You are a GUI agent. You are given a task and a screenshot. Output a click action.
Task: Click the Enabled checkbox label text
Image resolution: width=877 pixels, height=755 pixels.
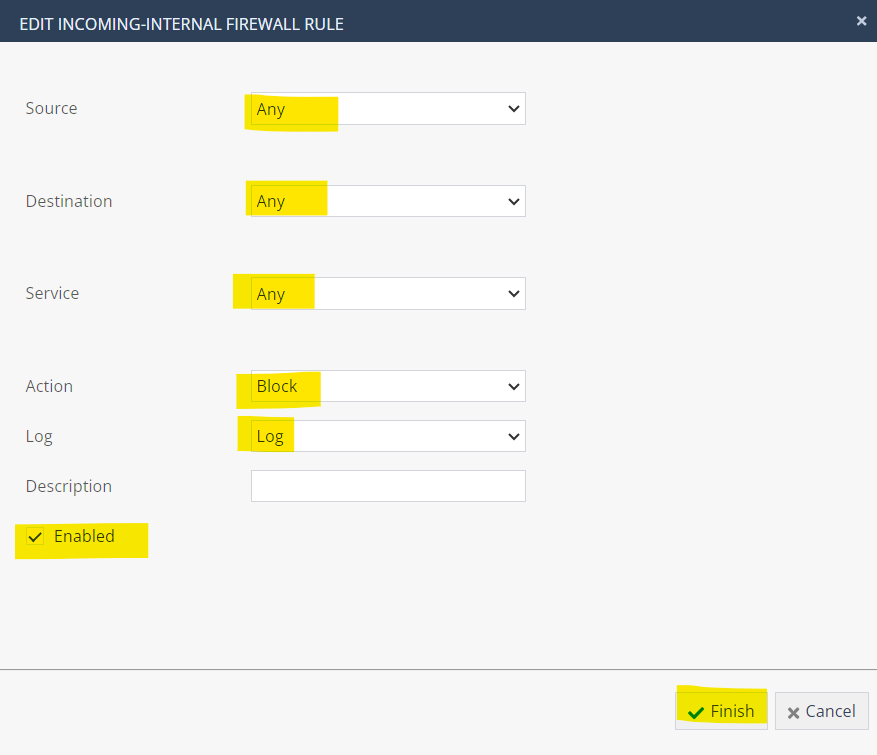point(84,536)
